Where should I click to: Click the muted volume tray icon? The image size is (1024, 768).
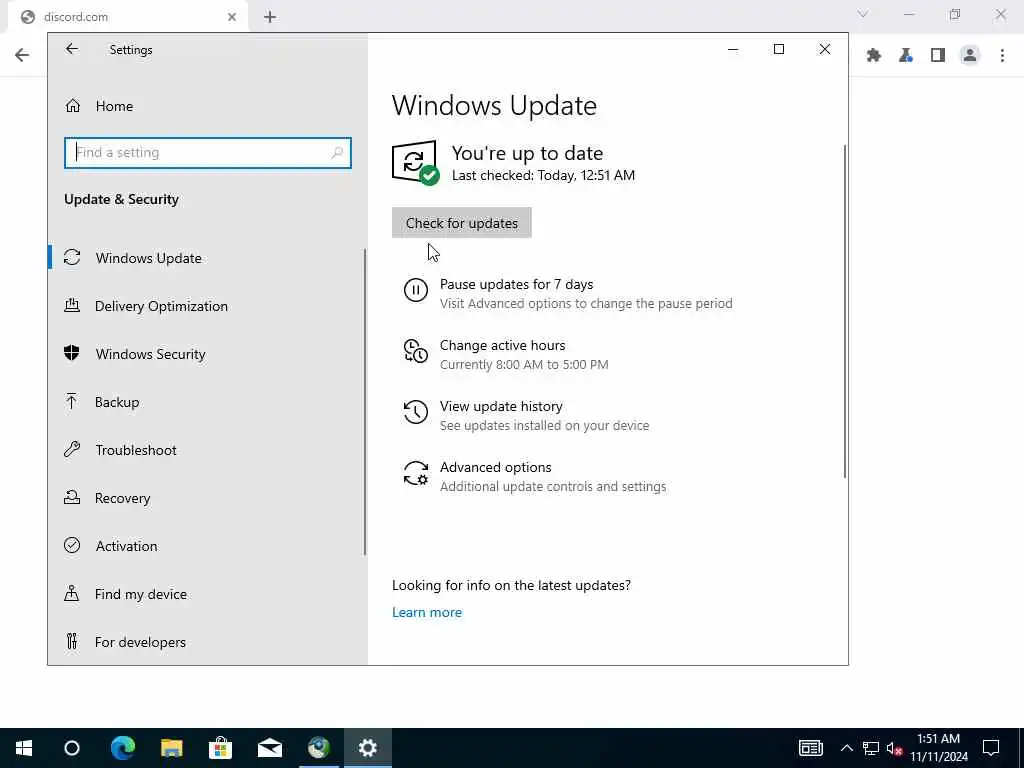(895, 748)
